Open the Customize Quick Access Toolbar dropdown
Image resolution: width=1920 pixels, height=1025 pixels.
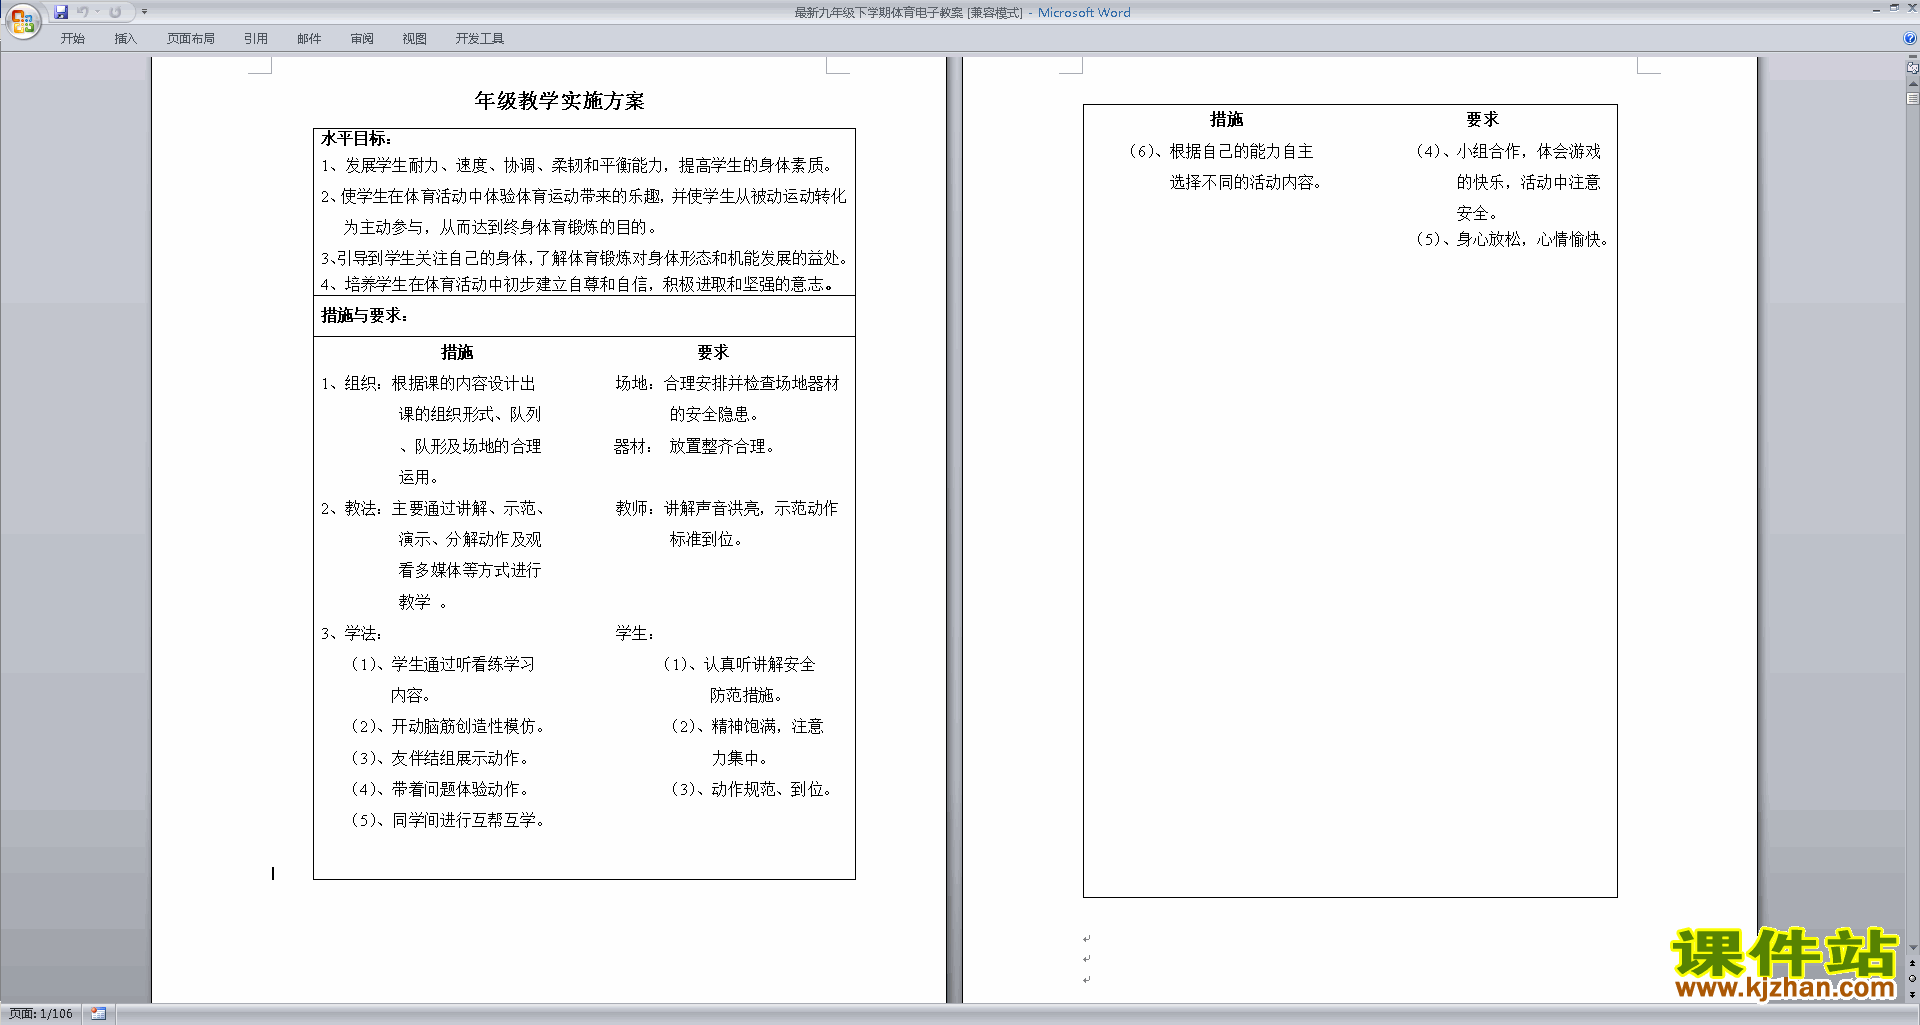tap(145, 12)
